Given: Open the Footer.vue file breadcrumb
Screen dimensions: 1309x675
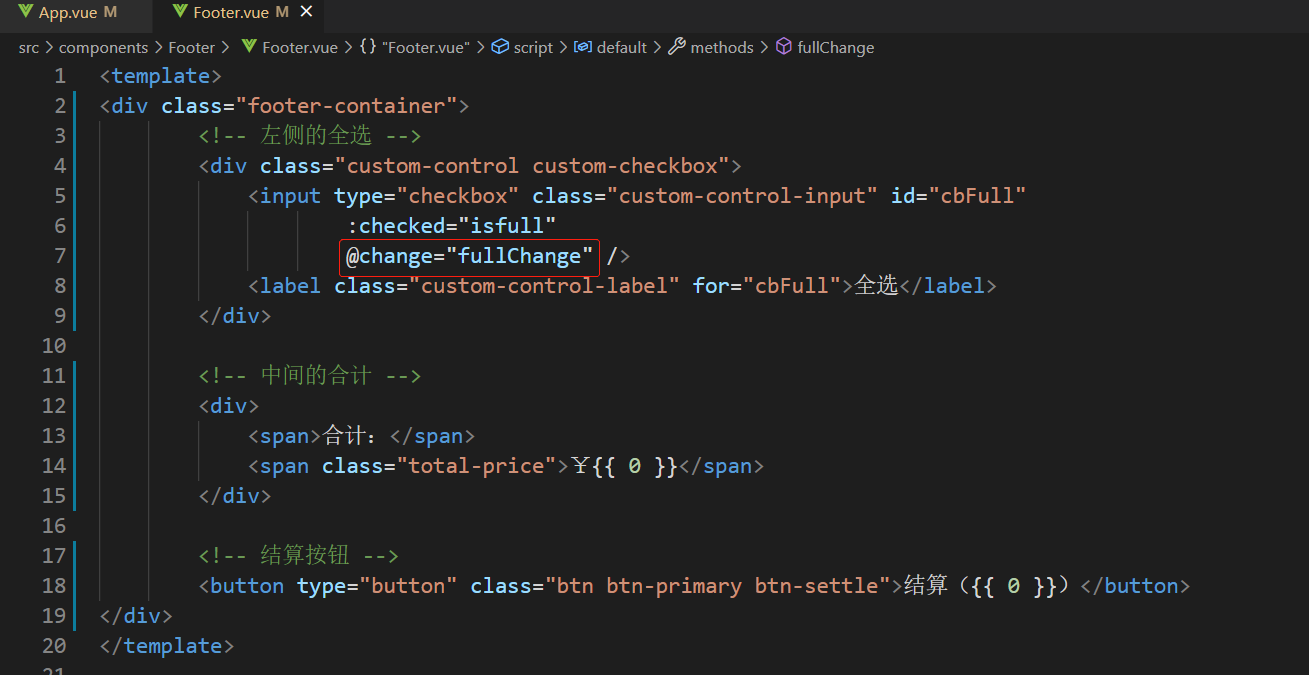Looking at the screenshot, I should [x=300, y=47].
